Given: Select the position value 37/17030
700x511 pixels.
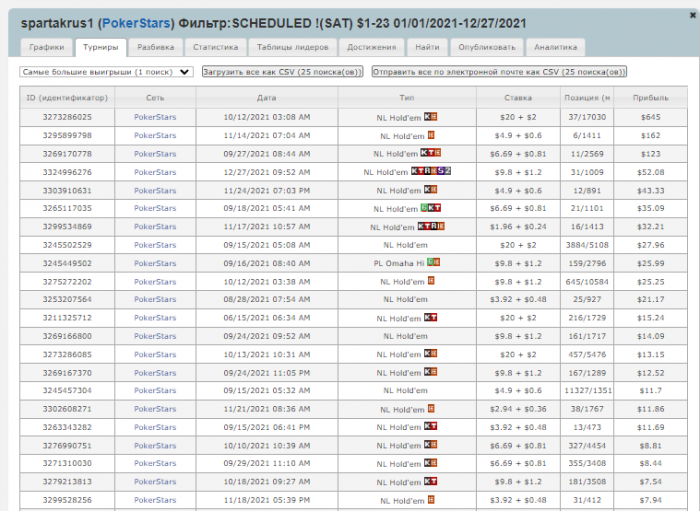Looking at the screenshot, I should [587, 117].
